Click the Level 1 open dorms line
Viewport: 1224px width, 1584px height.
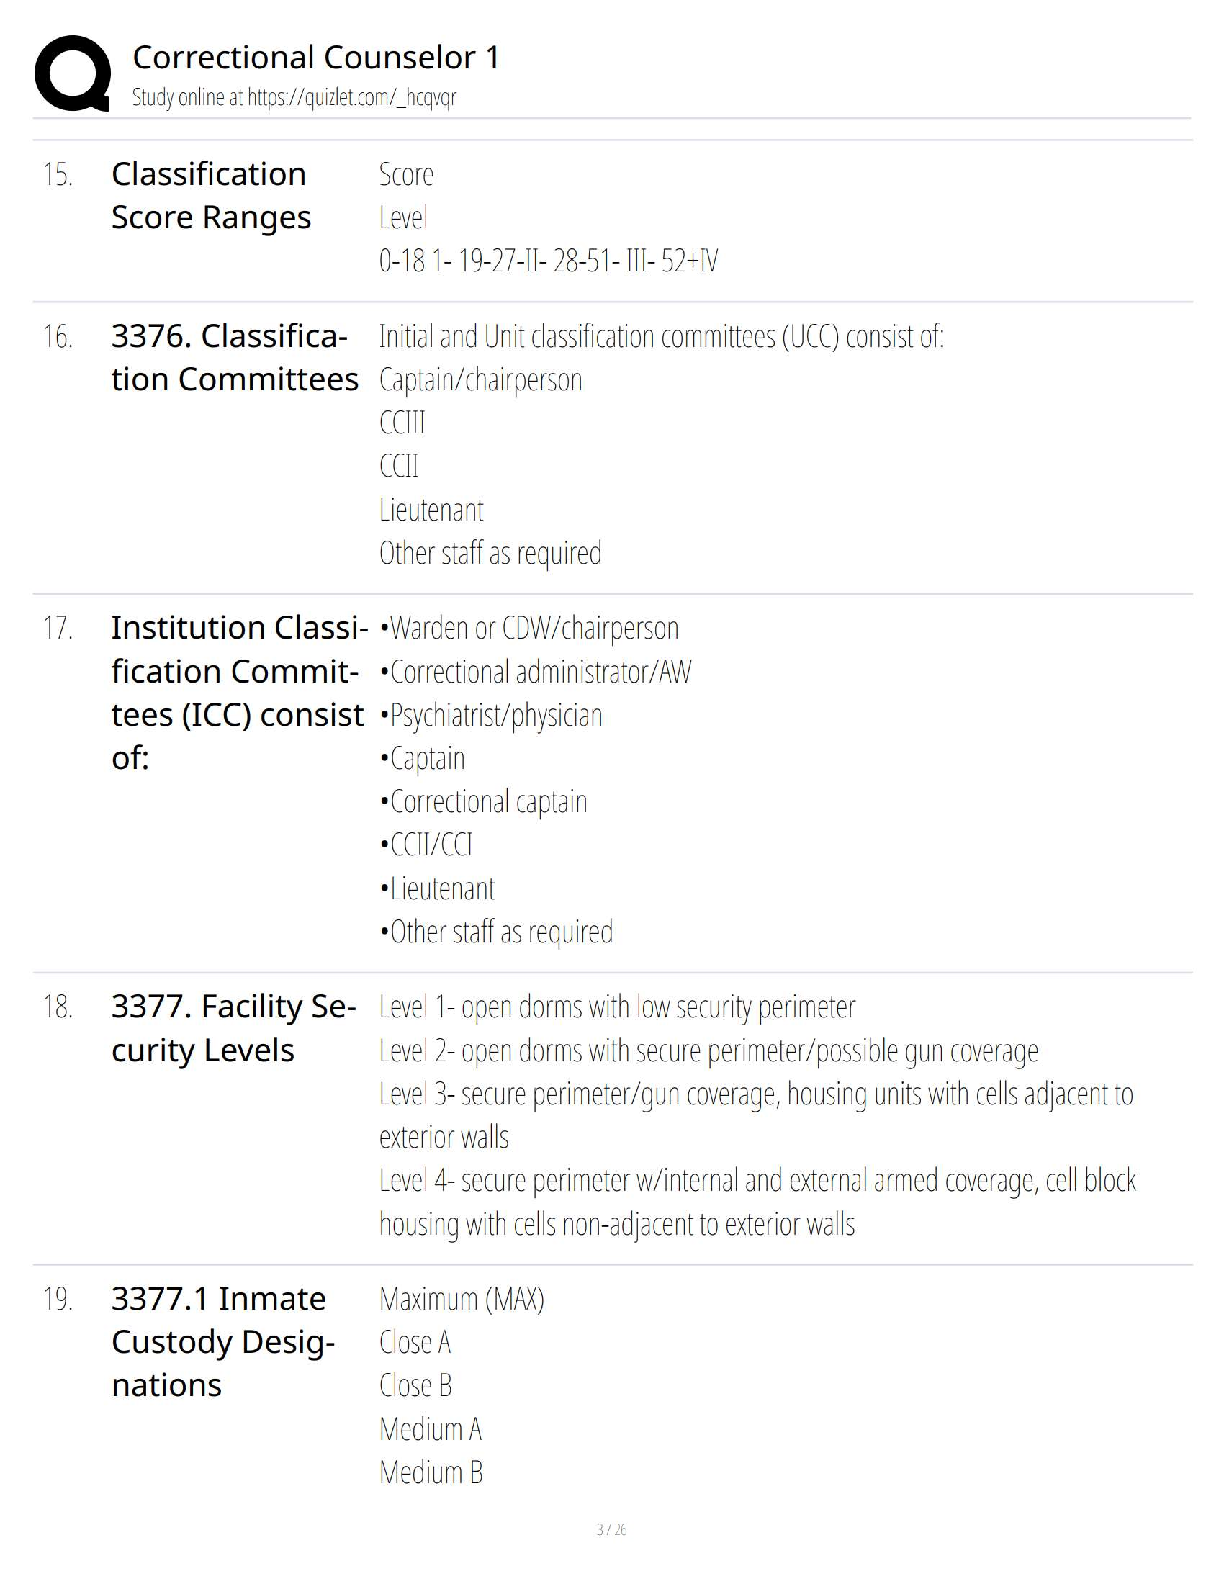[x=617, y=1007]
